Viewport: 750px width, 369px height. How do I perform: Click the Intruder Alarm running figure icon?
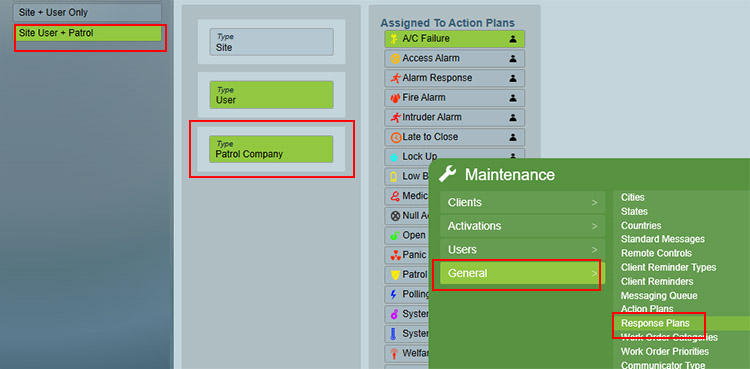tap(395, 117)
